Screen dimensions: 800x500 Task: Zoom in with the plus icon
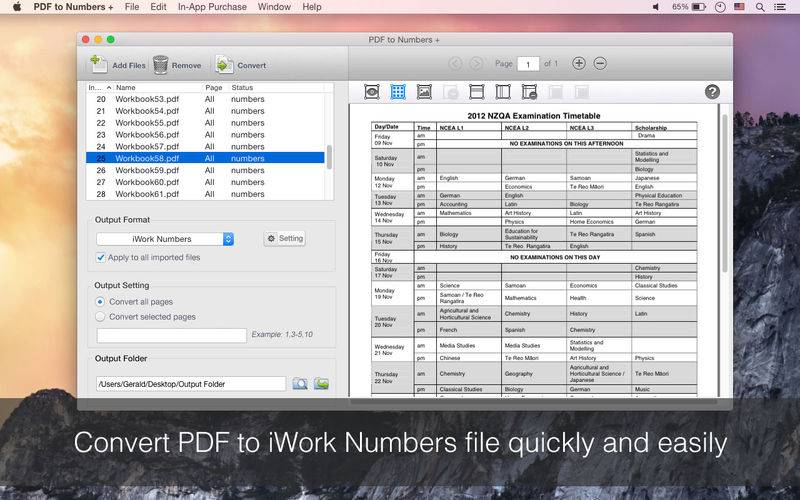579,63
